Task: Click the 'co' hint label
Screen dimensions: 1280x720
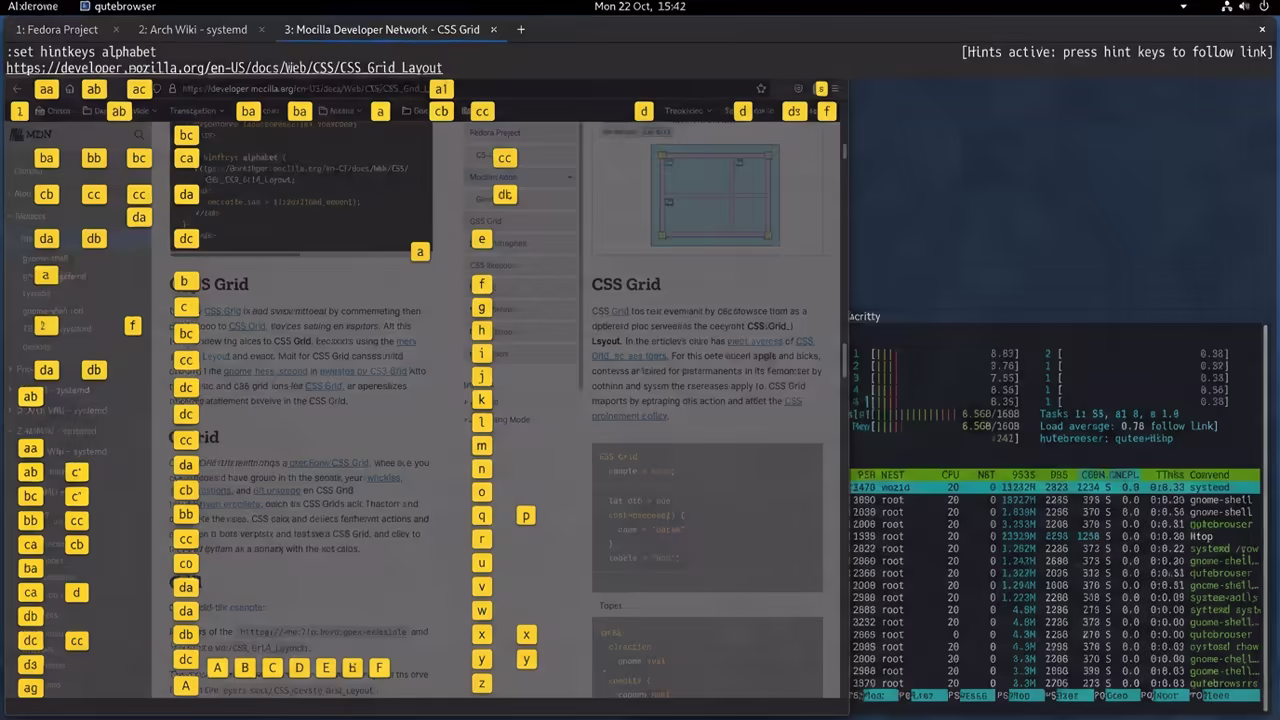Action: [x=186, y=563]
